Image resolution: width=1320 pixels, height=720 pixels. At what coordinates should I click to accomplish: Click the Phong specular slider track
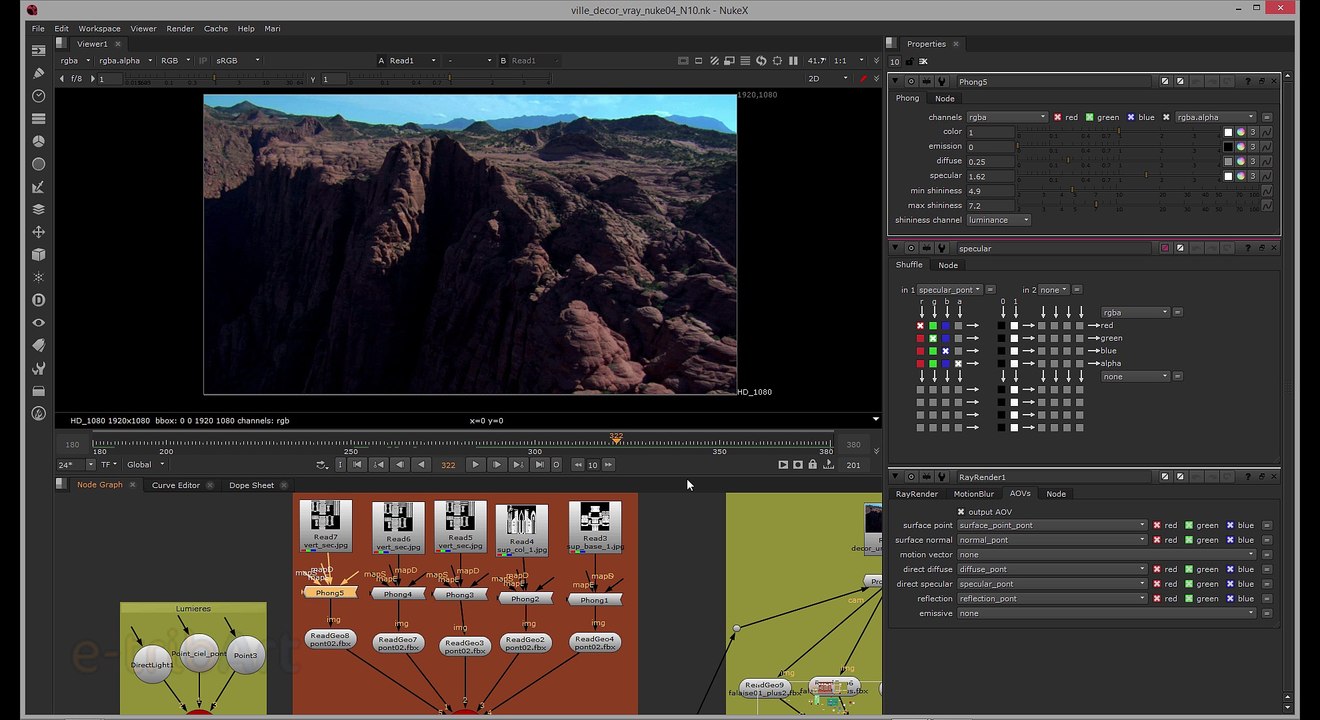(x=1118, y=176)
